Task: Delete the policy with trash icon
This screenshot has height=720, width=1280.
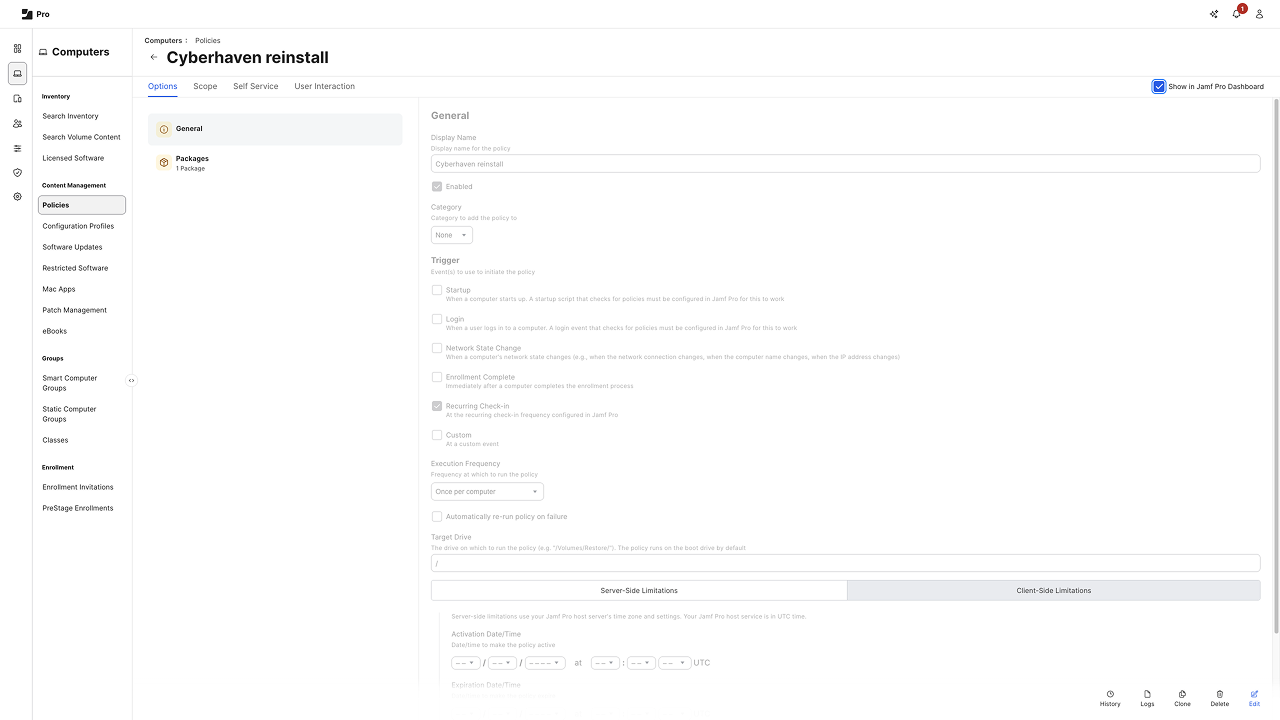Action: click(x=1219, y=698)
